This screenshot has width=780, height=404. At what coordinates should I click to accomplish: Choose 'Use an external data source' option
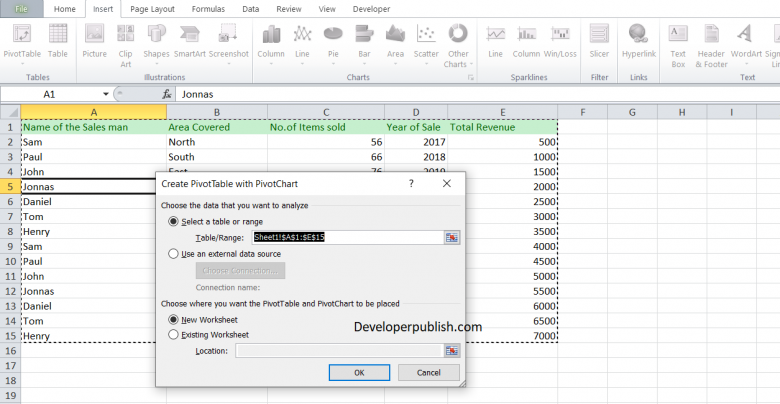click(x=175, y=254)
